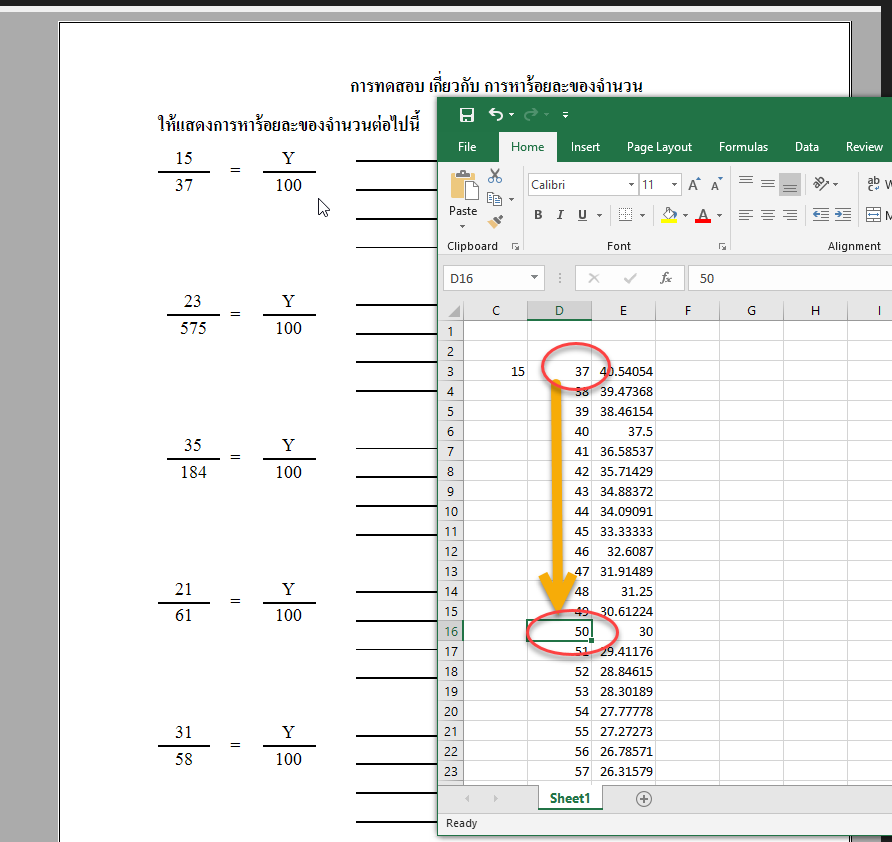Click the Increase Font Size icon
Screen dimensions: 892x842
[x=695, y=185]
